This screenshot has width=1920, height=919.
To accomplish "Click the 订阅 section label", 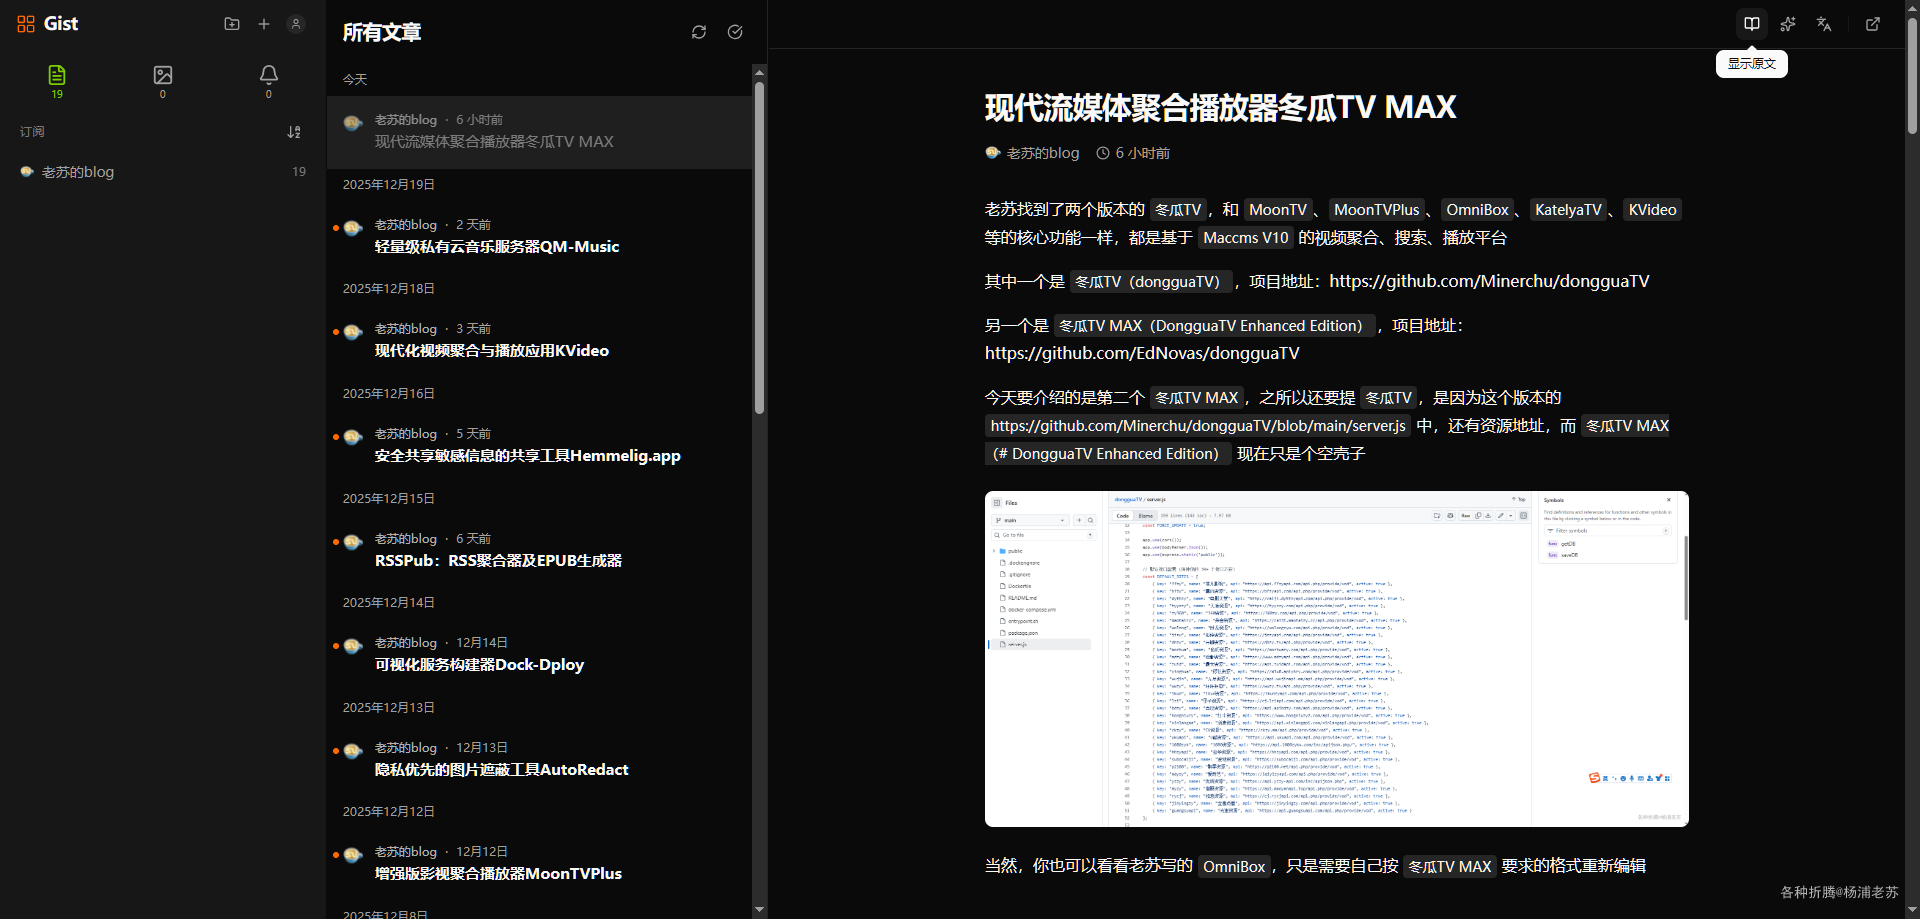I will 32,132.
